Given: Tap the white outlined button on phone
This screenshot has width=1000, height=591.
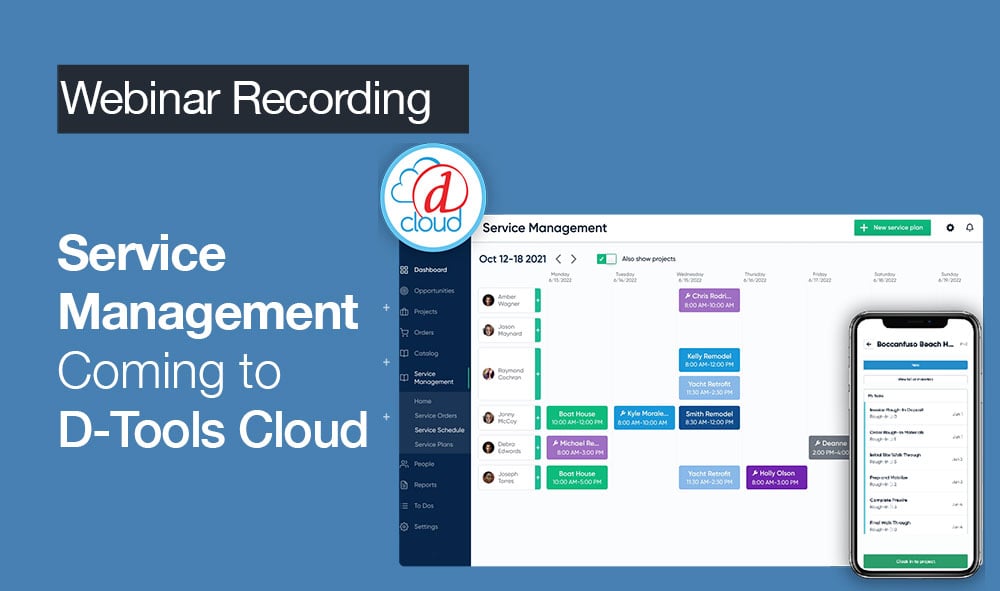Looking at the screenshot, I should pyautogui.click(x=915, y=379).
